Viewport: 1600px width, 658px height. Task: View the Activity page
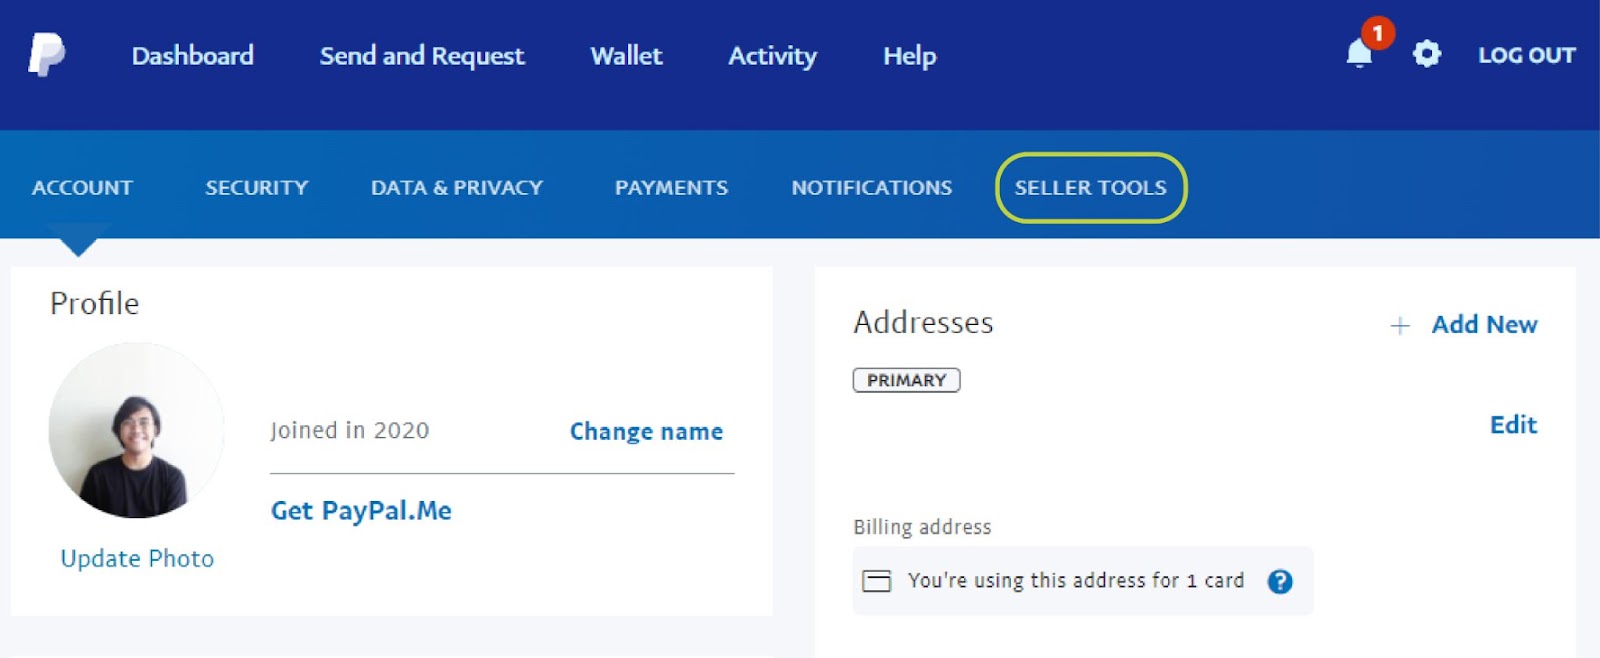click(773, 56)
